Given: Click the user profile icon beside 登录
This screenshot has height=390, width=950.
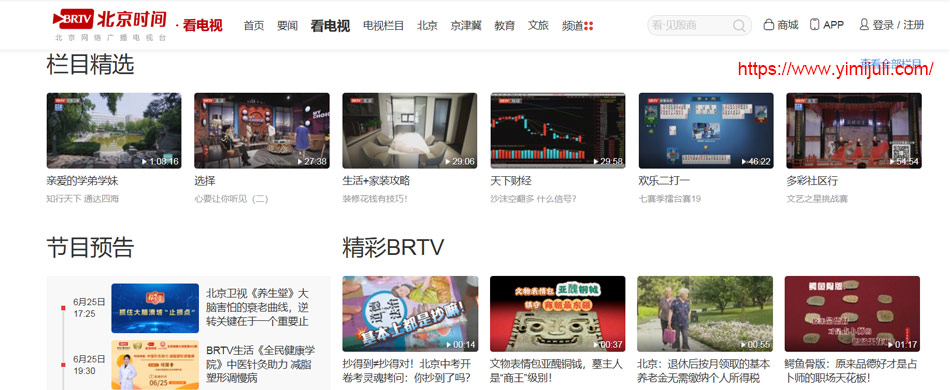Looking at the screenshot, I should (864, 25).
